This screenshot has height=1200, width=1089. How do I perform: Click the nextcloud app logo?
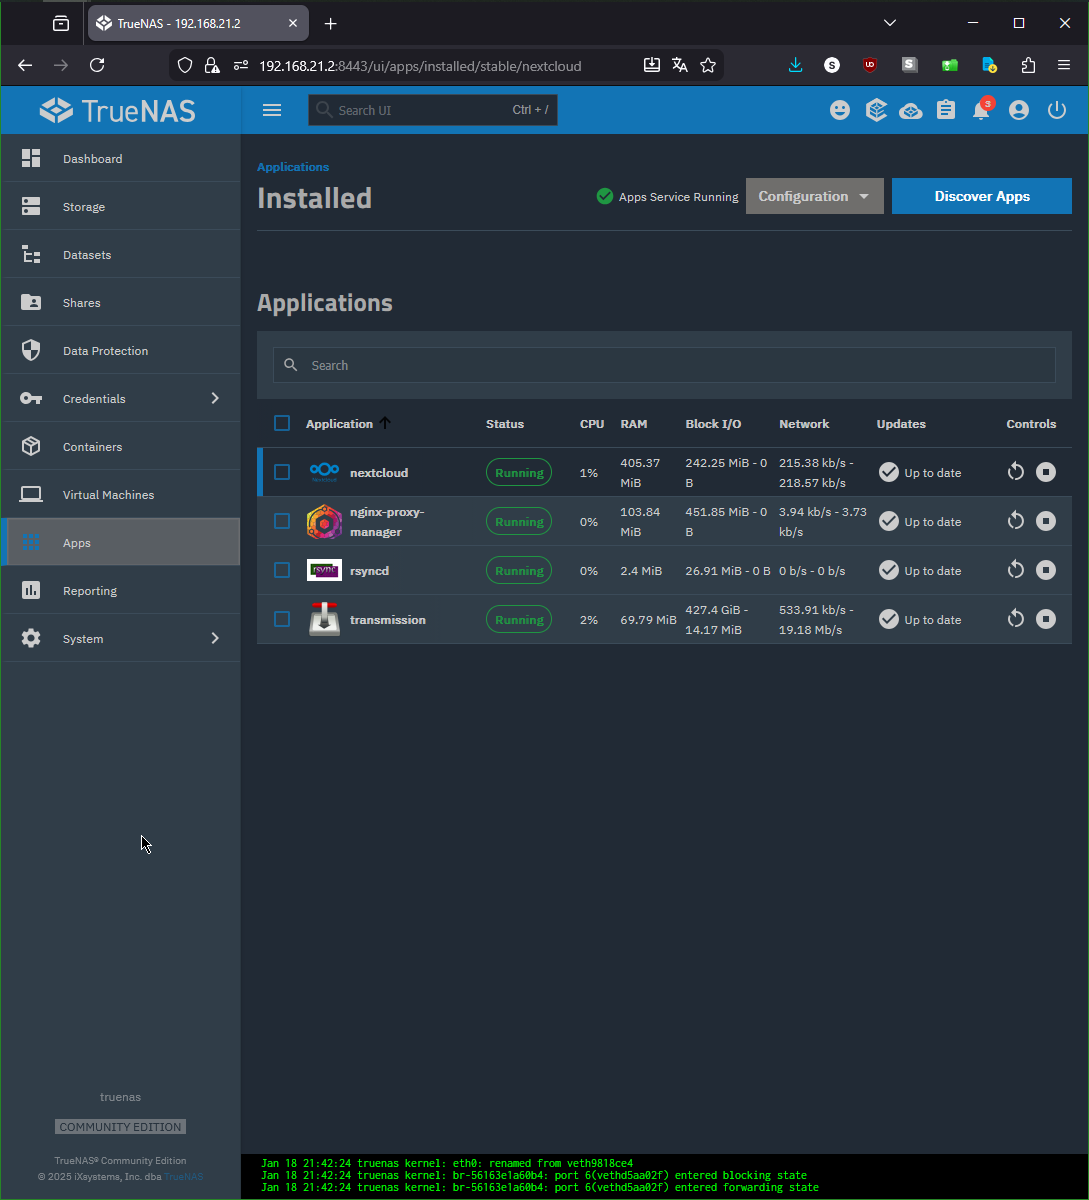click(x=324, y=472)
